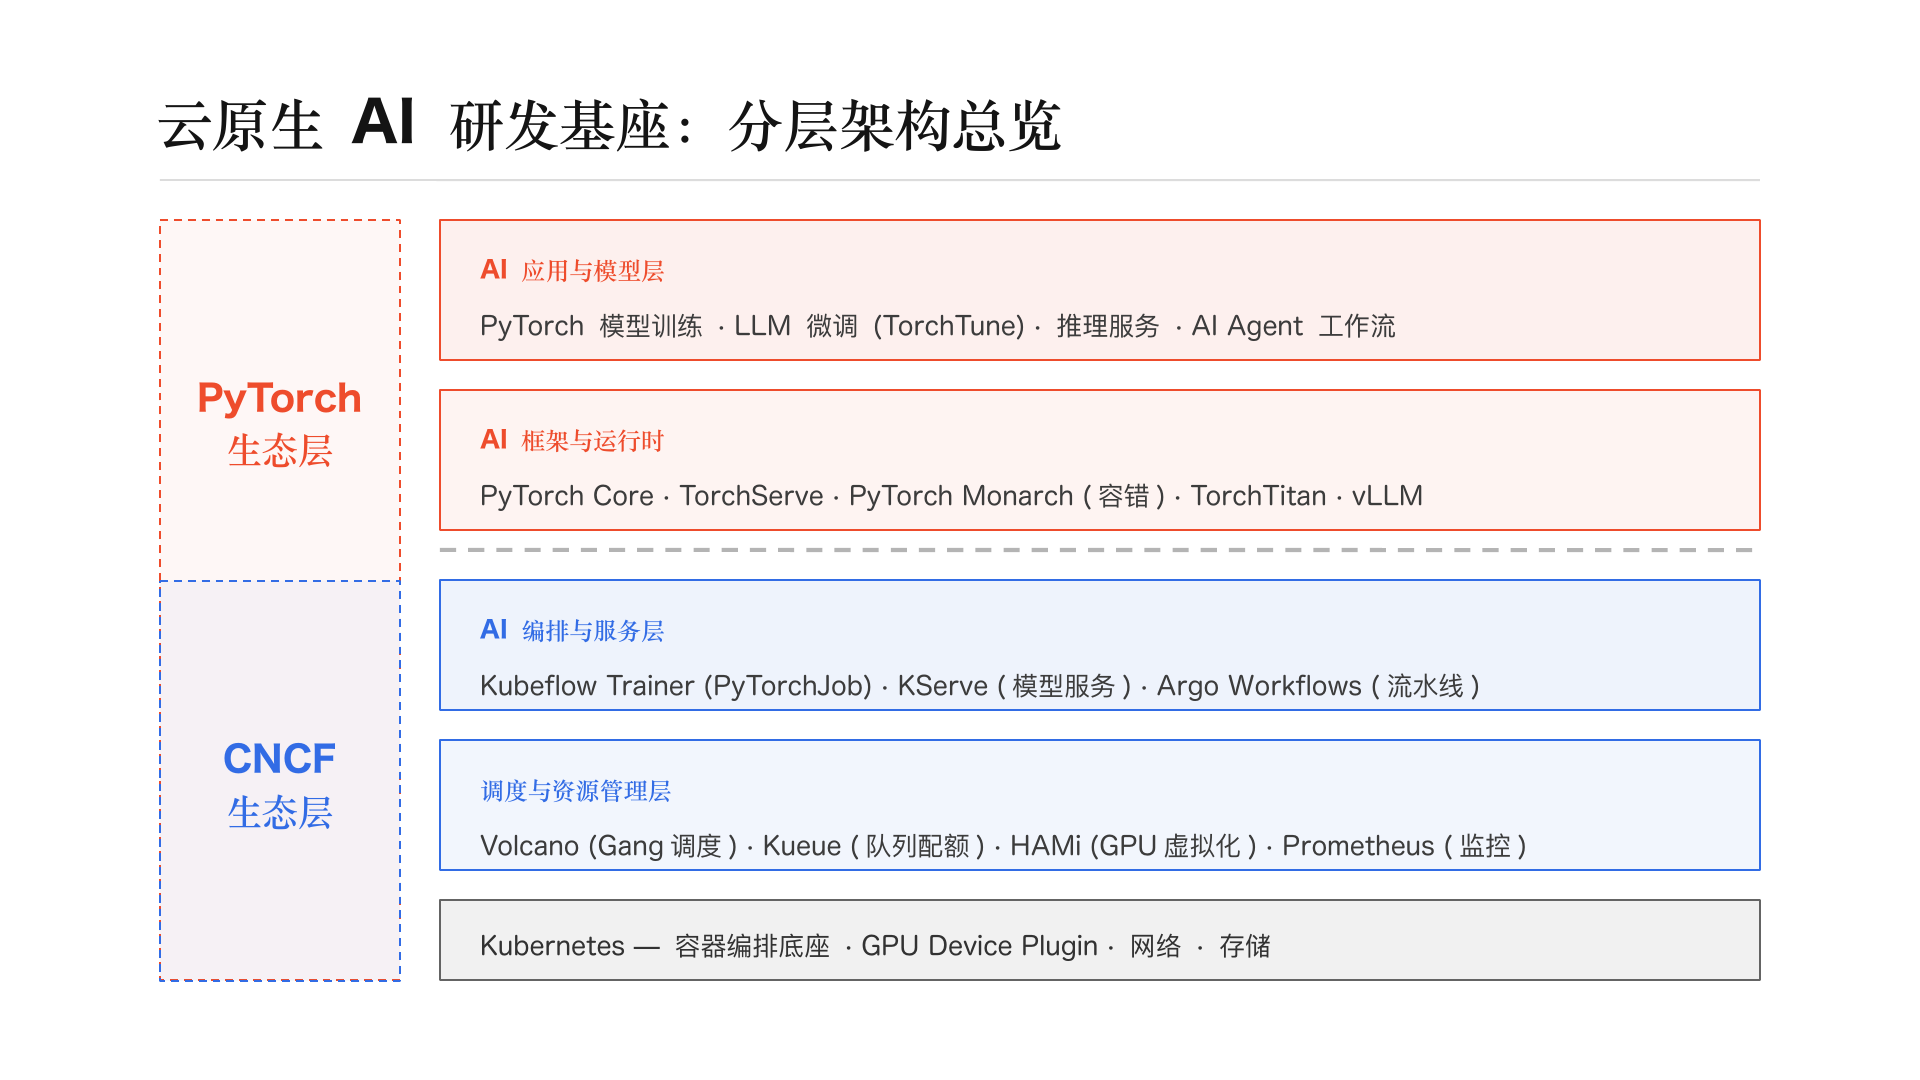The height and width of the screenshot is (1080, 1920).
Task: Click the Prometheus (监控) text
Action: 1405,846
